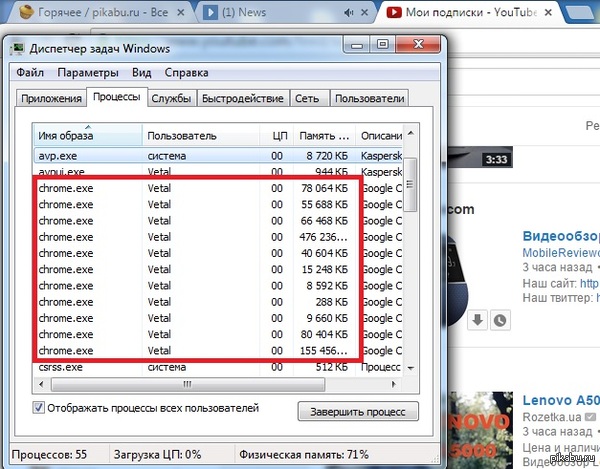600x469 pixels.
Task: Sort by 'Память' column header
Action: [325, 135]
